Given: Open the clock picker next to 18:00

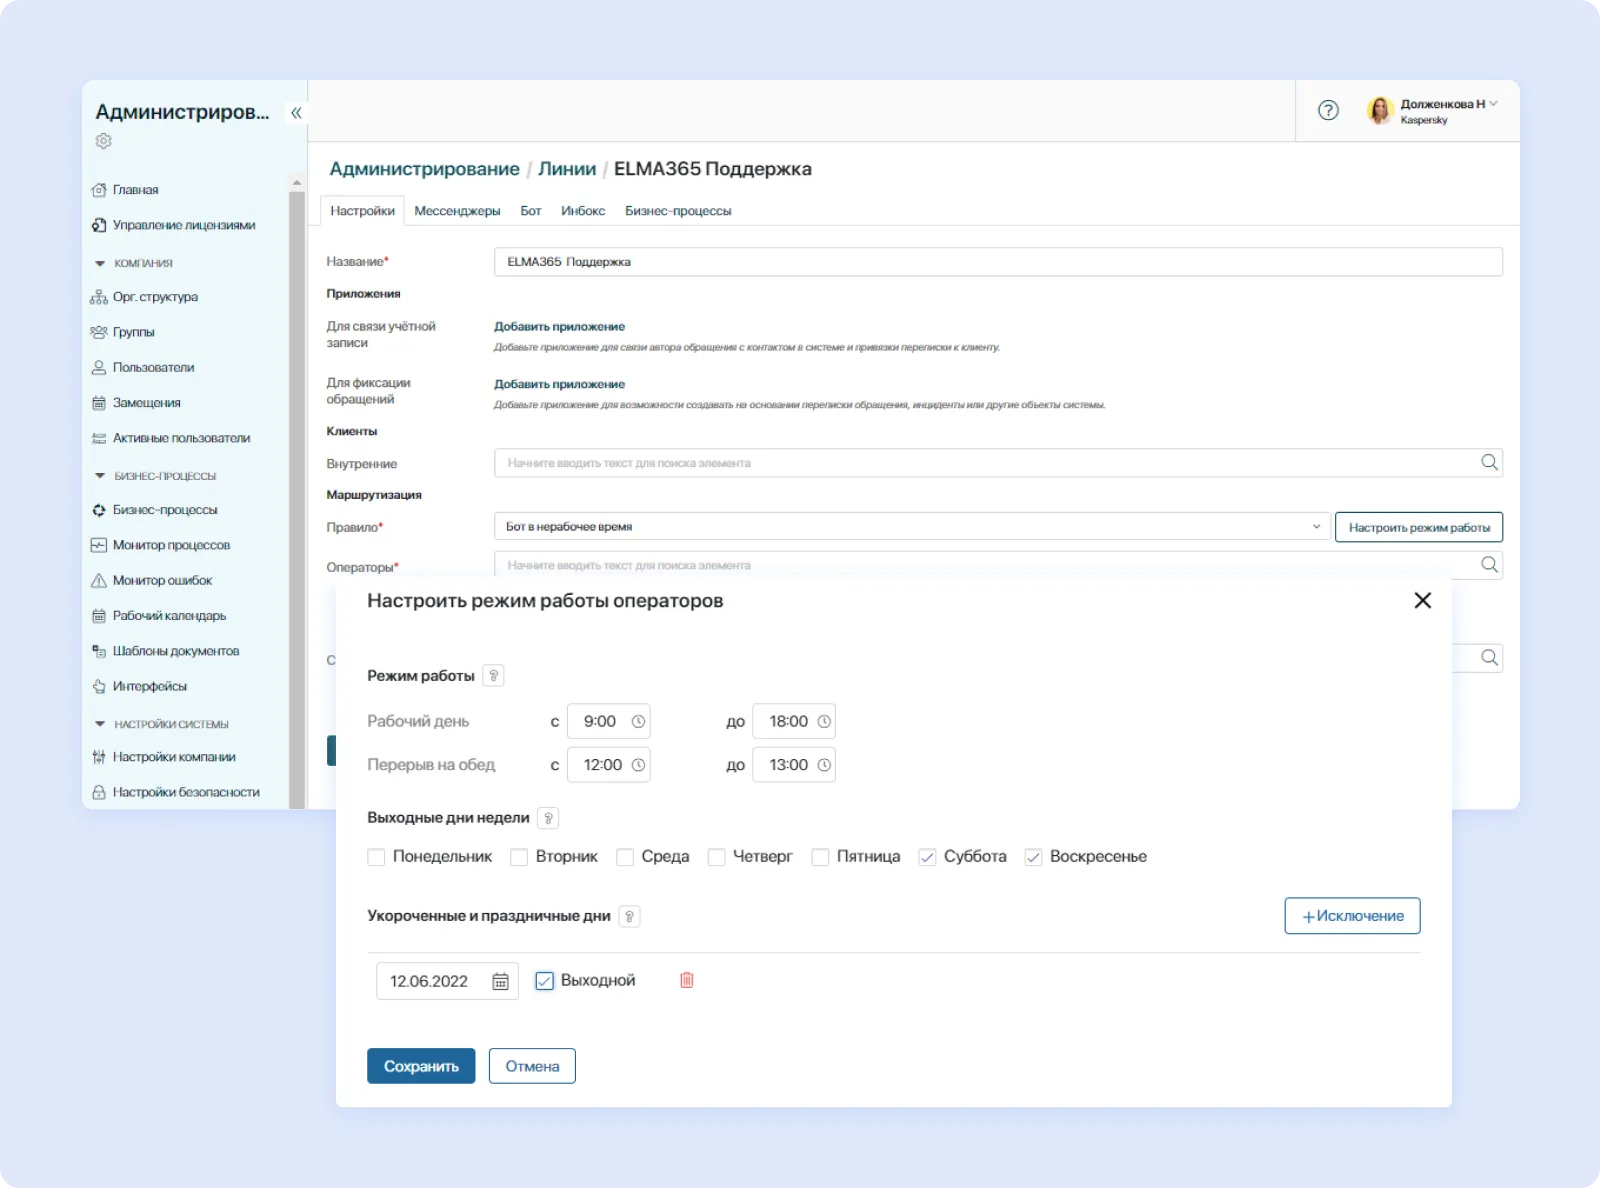Looking at the screenshot, I should point(824,721).
